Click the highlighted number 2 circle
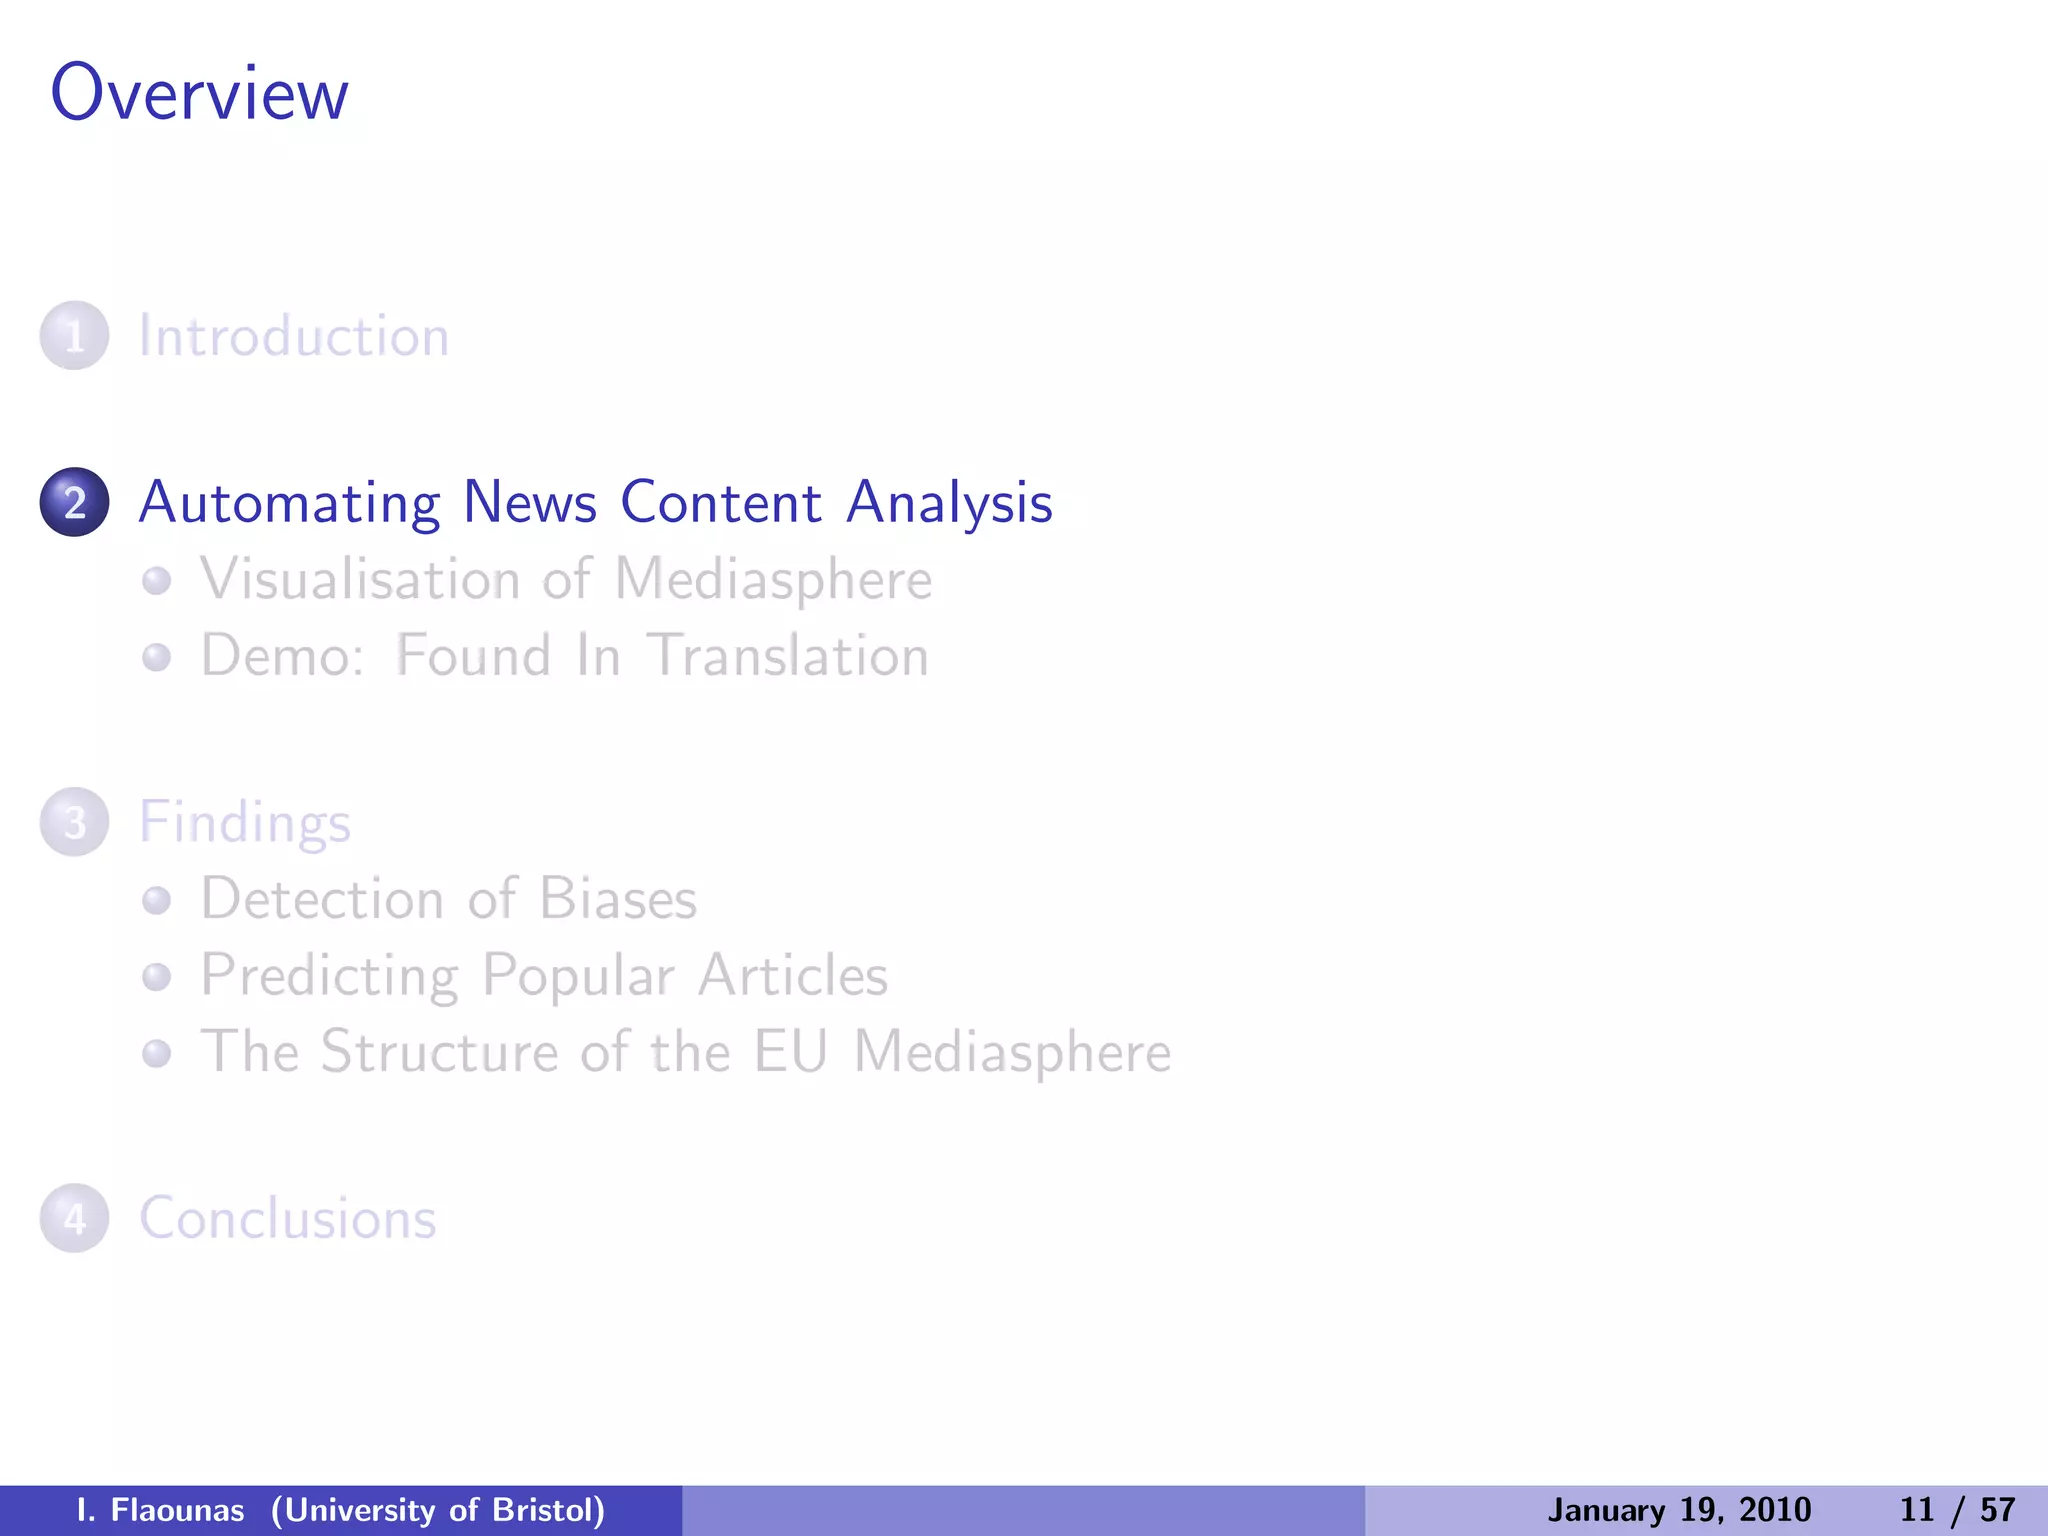Image resolution: width=2048 pixels, height=1536 pixels. tap(74, 502)
